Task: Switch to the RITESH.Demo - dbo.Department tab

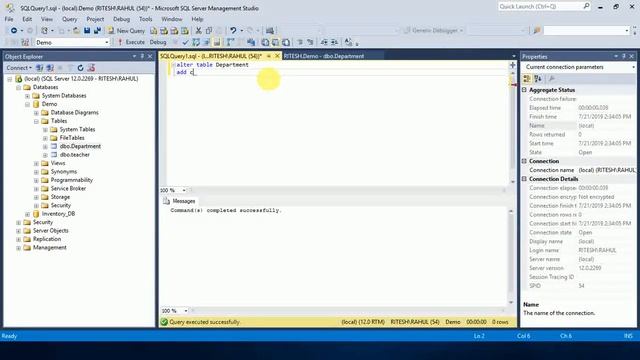Action: pyautogui.click(x=324, y=56)
